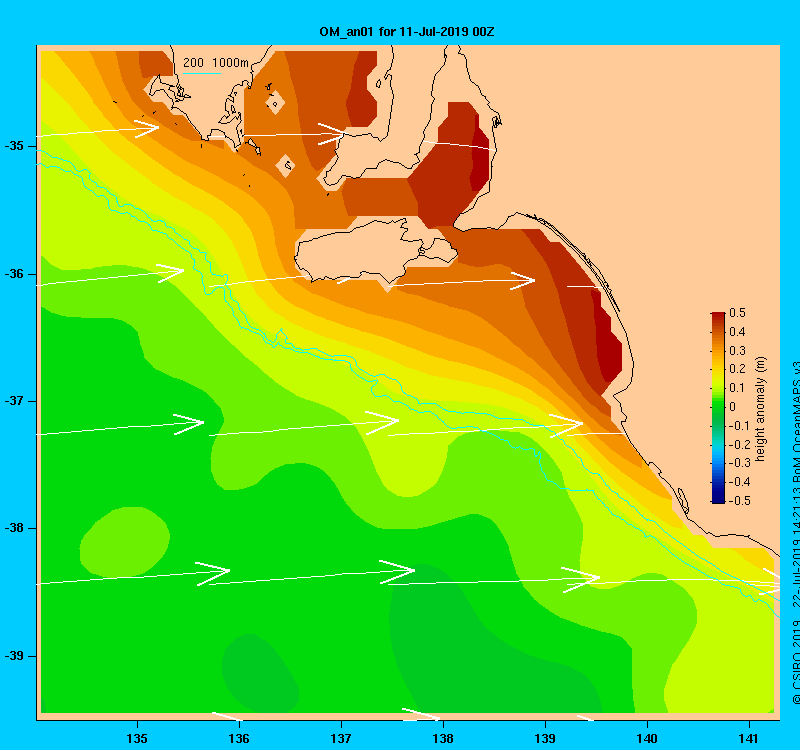Click the -0.2 value on the color scale
This screenshot has height=750, width=800.
tap(739, 444)
